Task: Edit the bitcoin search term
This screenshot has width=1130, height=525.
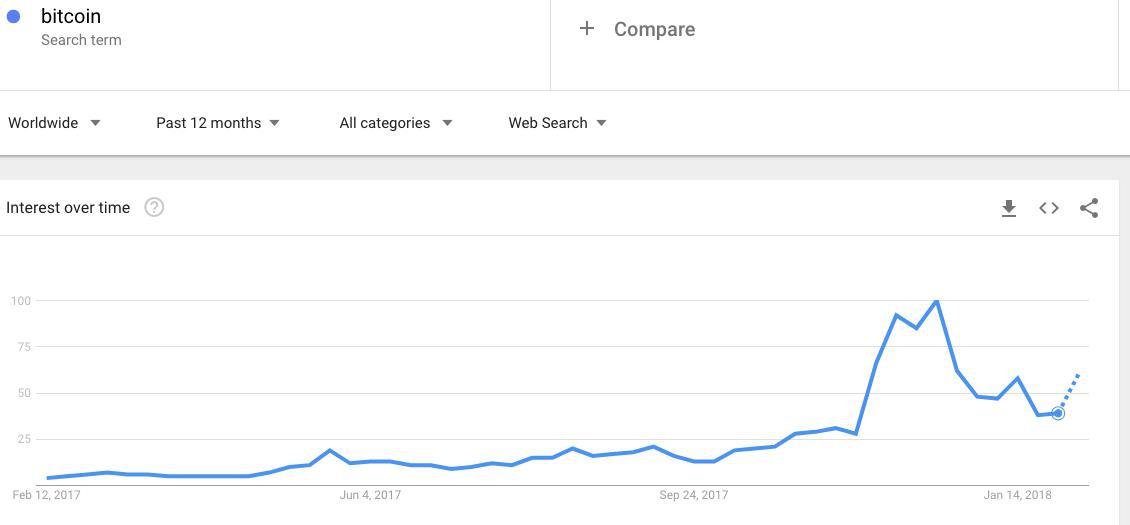Action: (x=71, y=17)
